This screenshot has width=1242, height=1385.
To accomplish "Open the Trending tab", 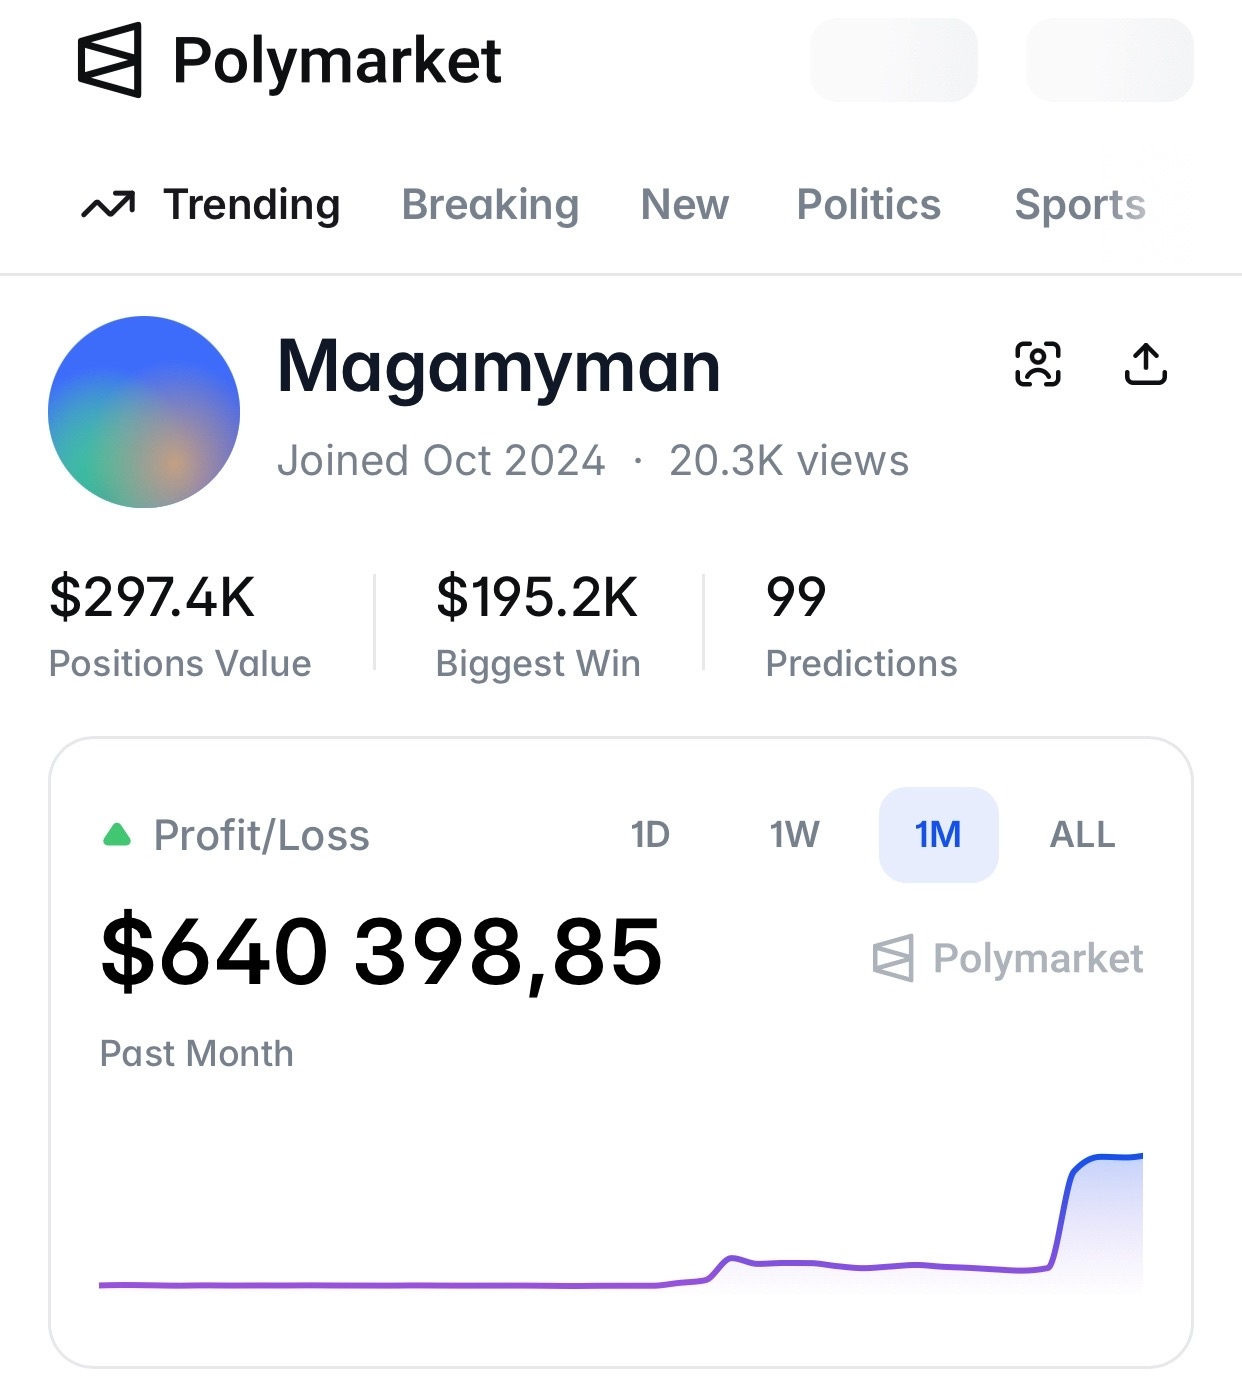I will [252, 205].
